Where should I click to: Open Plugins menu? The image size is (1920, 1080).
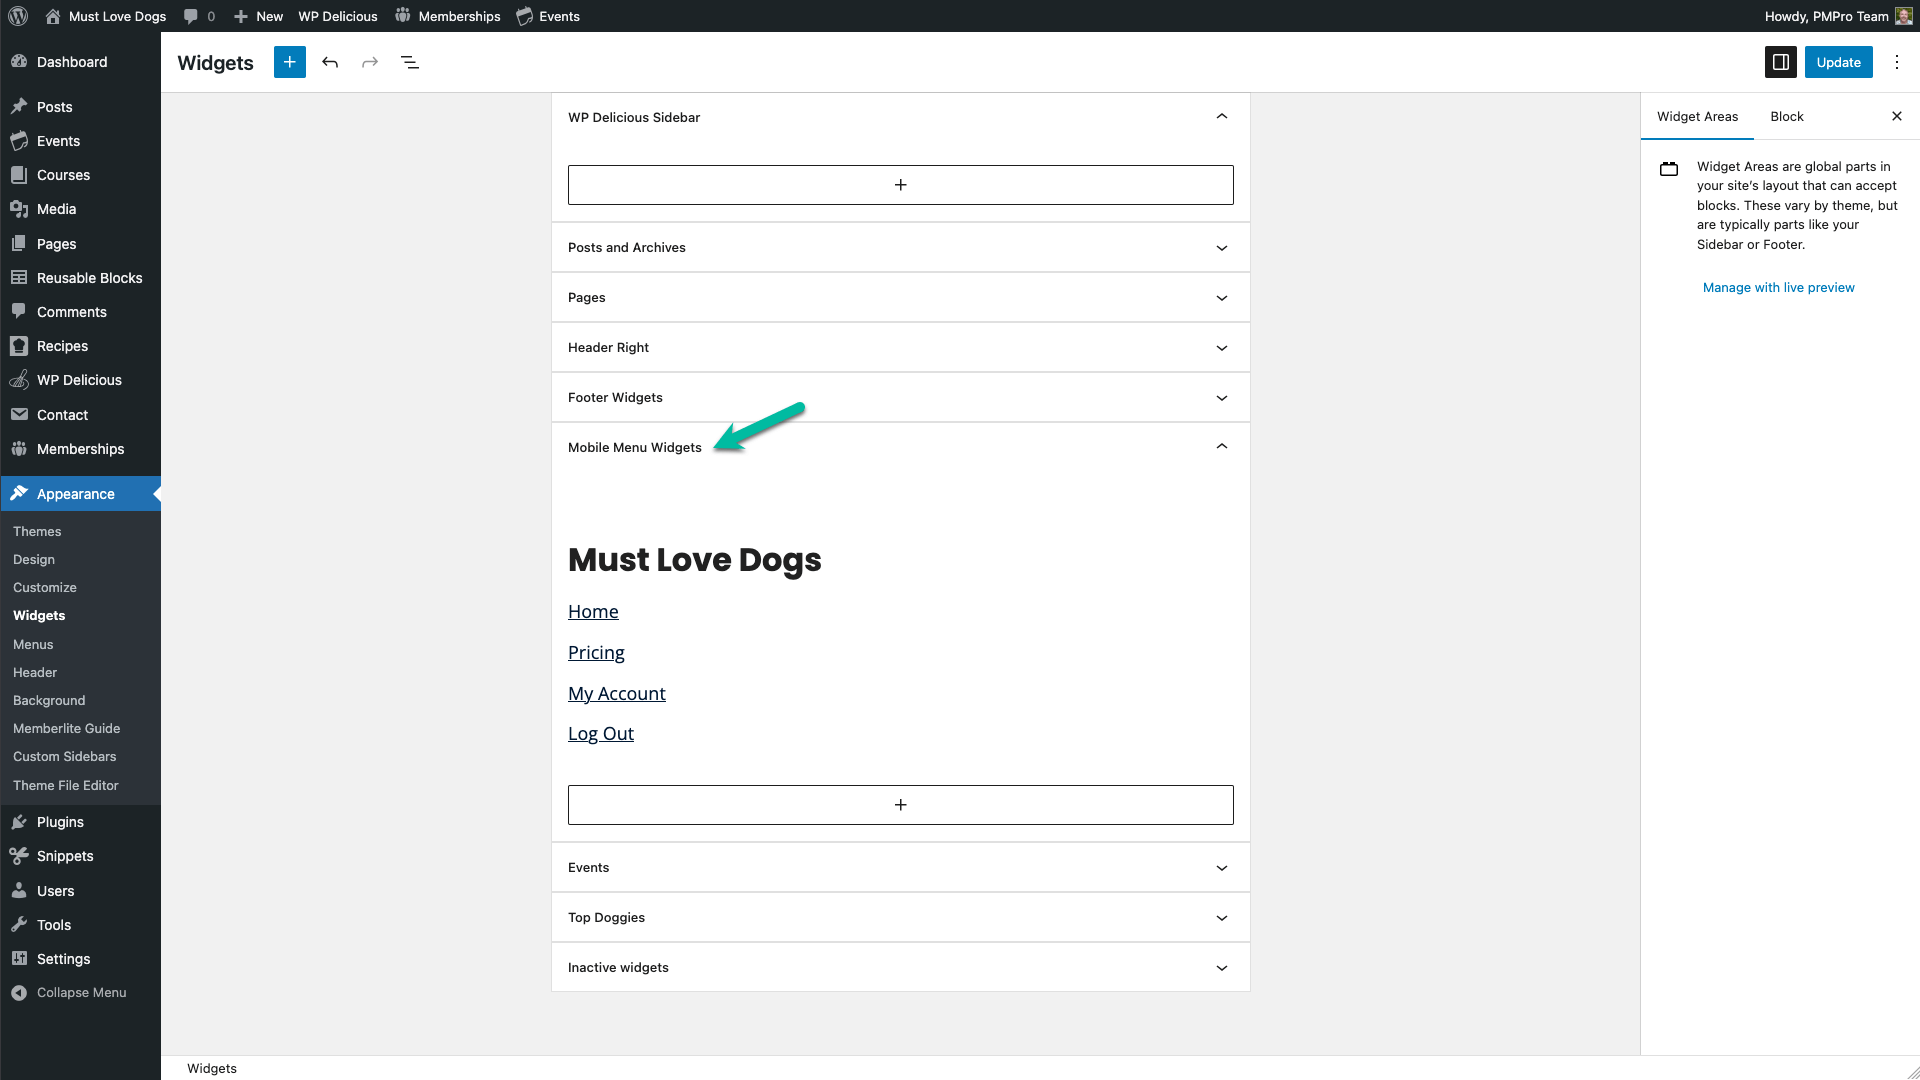[80, 822]
